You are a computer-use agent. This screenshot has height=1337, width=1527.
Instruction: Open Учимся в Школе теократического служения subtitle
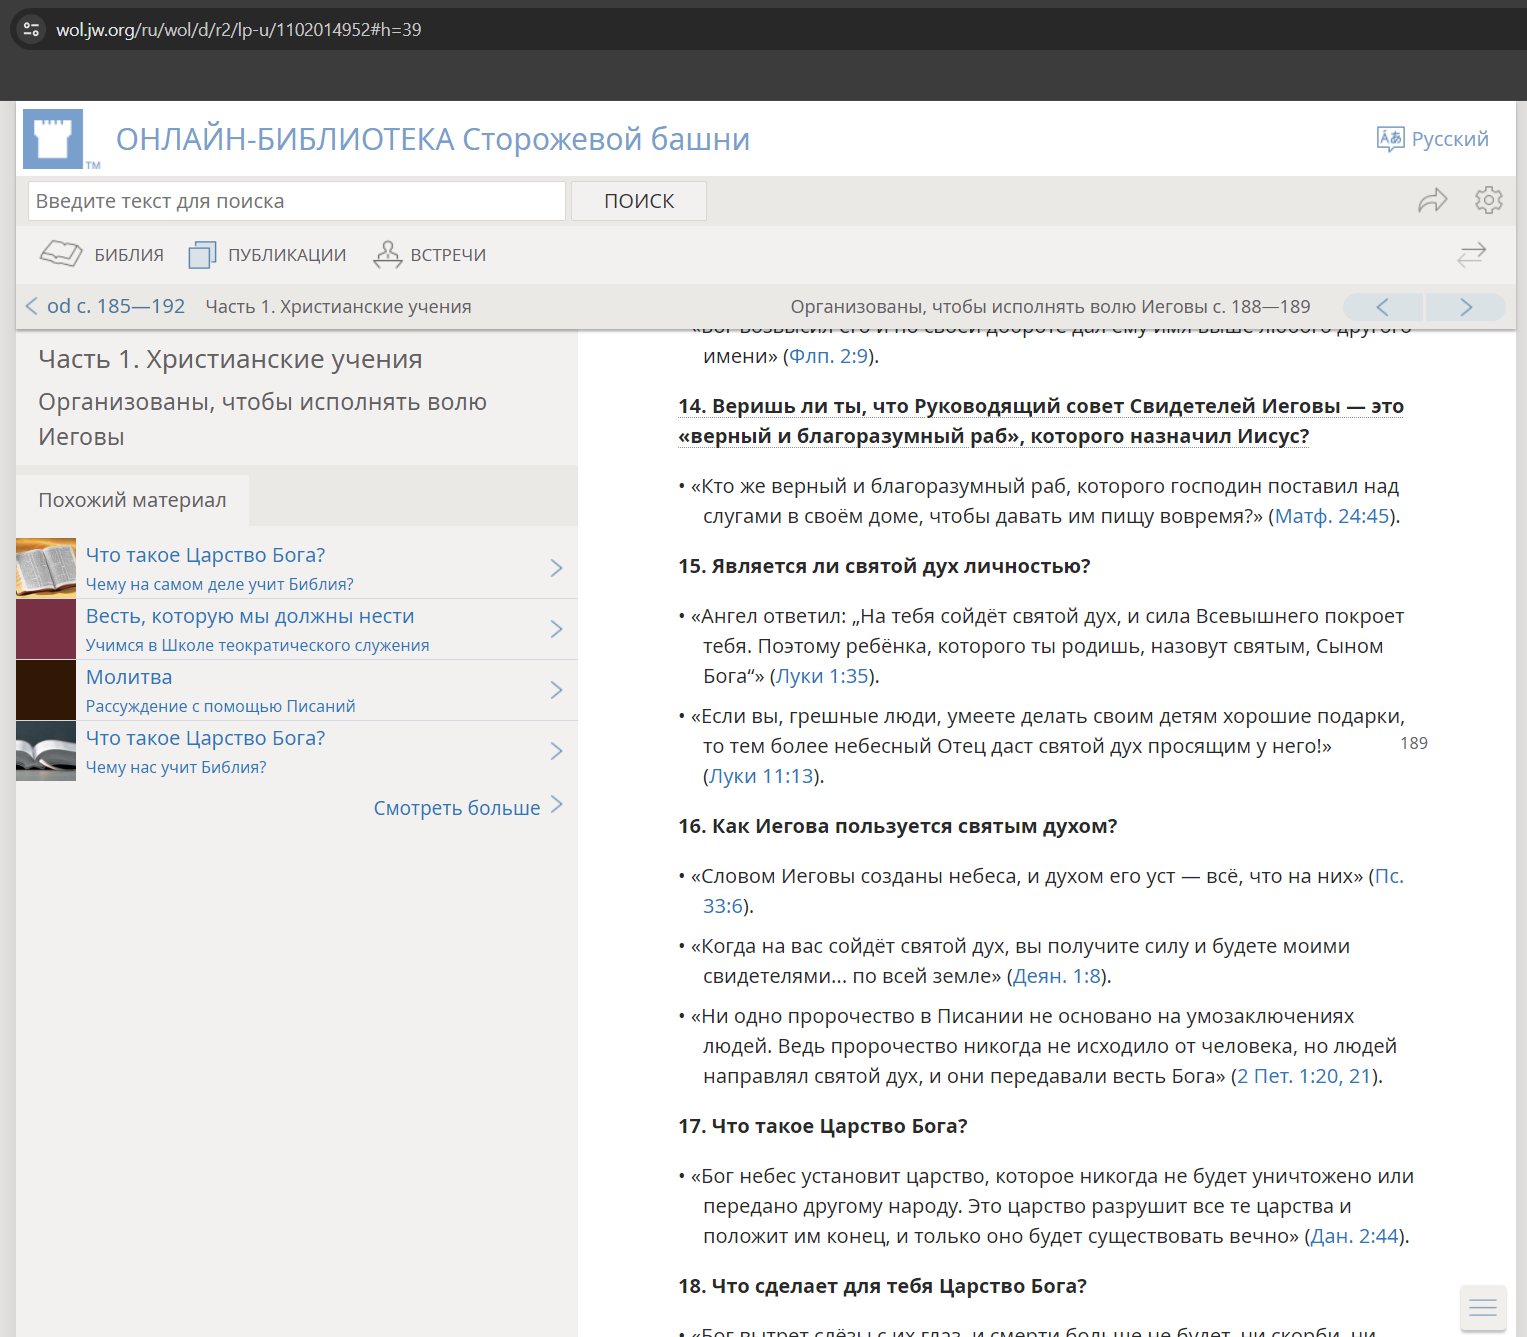pos(257,646)
